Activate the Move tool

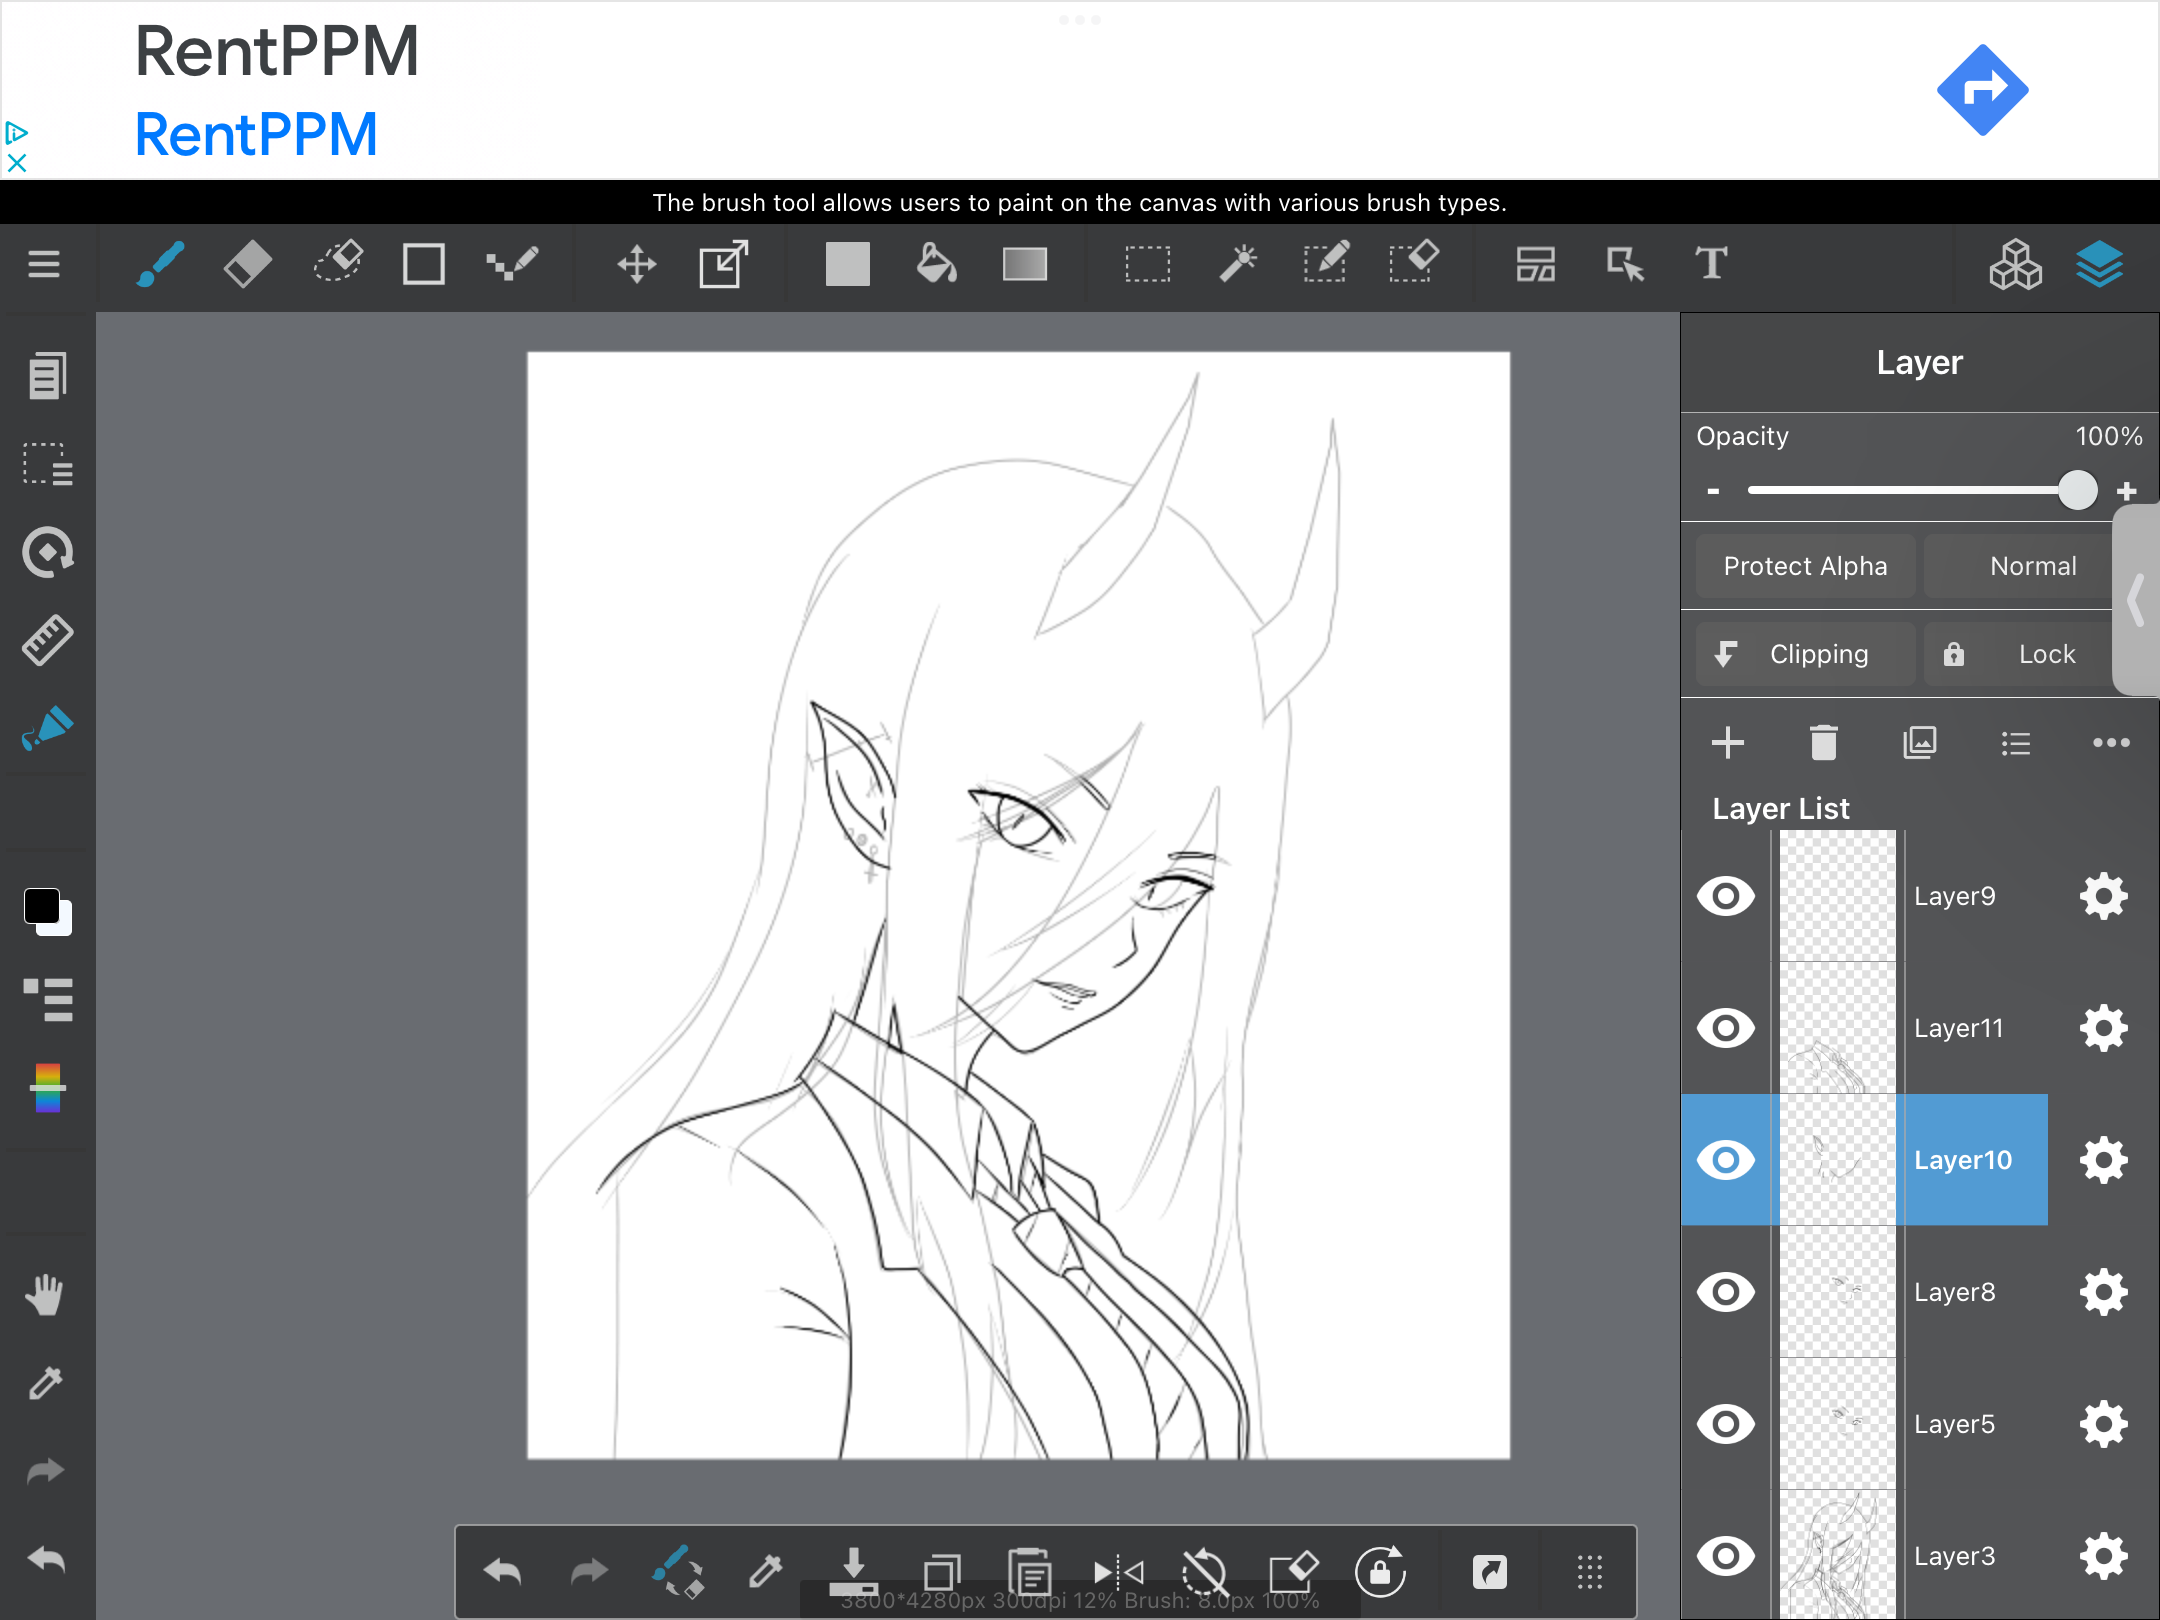click(x=636, y=265)
